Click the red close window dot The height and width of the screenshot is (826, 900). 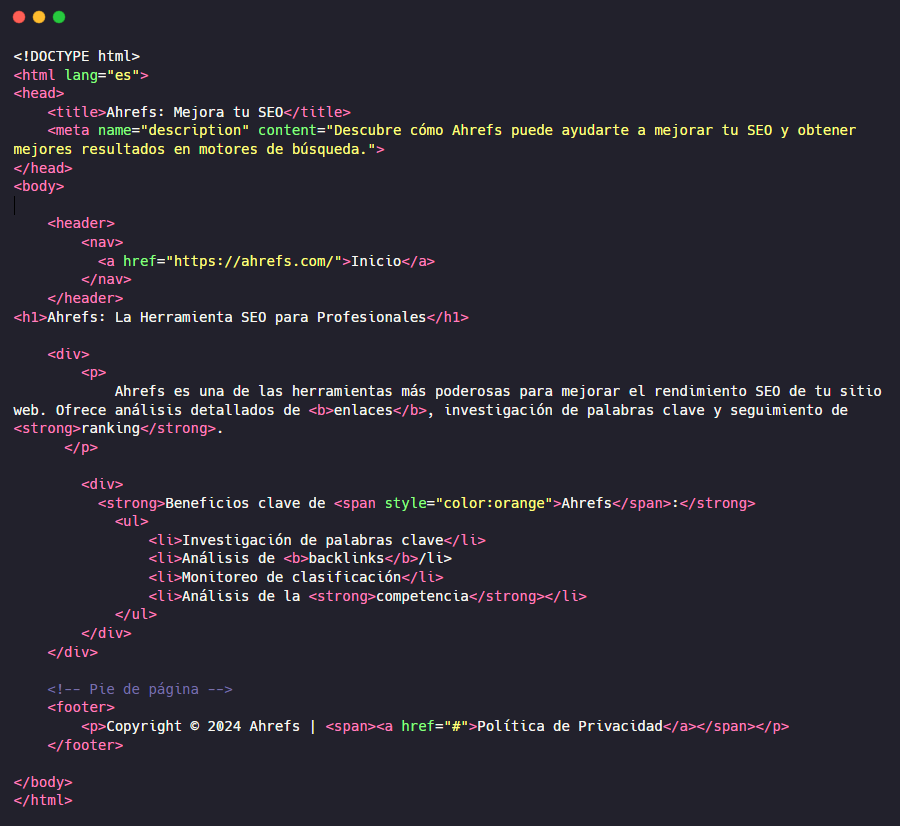click(x=19, y=17)
